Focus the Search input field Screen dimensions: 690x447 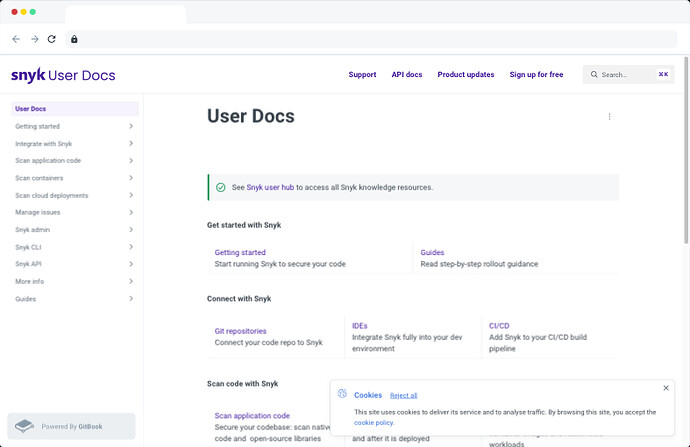tap(628, 75)
